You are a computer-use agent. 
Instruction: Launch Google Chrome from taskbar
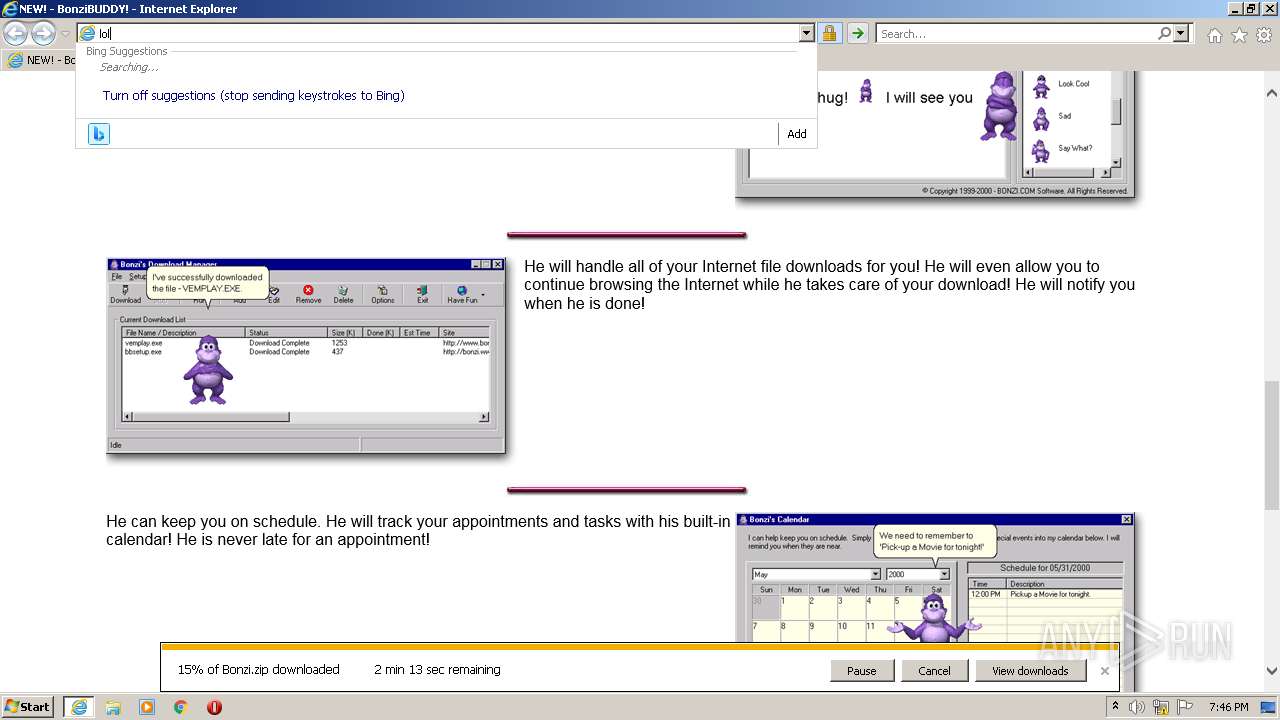click(x=181, y=707)
